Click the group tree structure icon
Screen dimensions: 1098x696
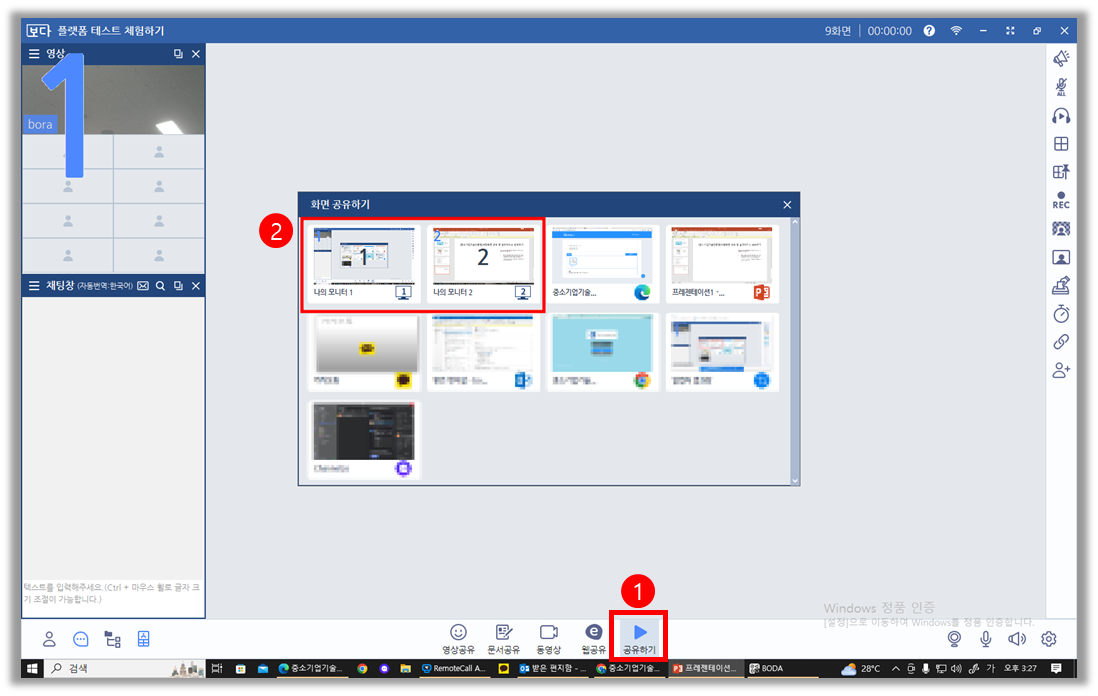tap(112, 639)
